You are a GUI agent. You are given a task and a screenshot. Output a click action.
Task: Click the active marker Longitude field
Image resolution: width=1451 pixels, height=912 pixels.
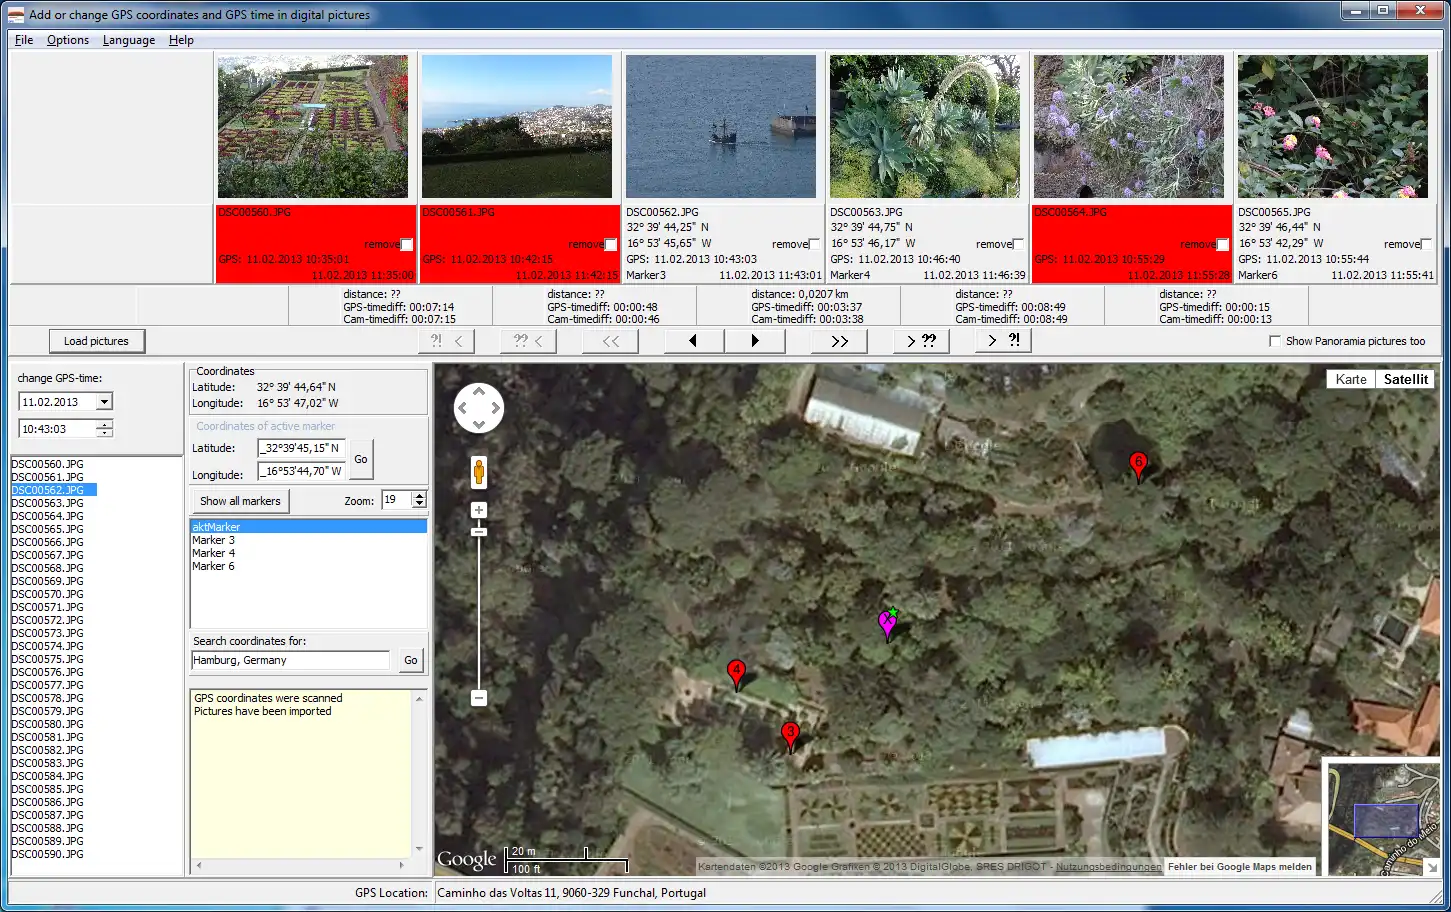(x=301, y=471)
